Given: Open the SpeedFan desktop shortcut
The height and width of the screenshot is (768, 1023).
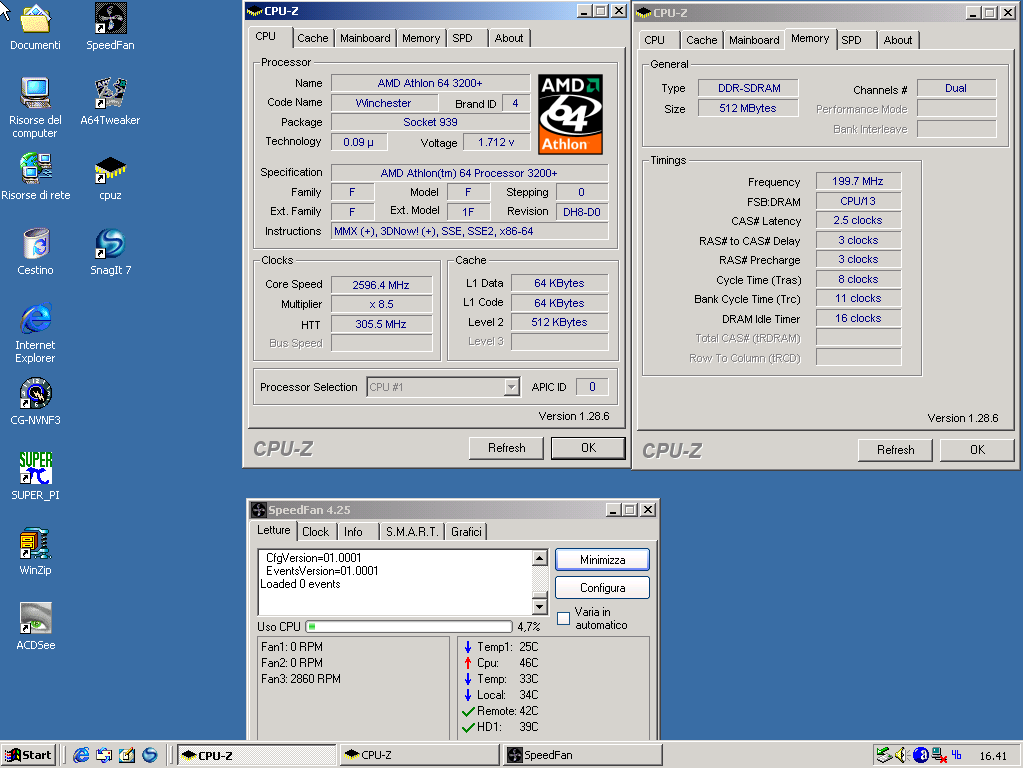Looking at the screenshot, I should click(110, 20).
